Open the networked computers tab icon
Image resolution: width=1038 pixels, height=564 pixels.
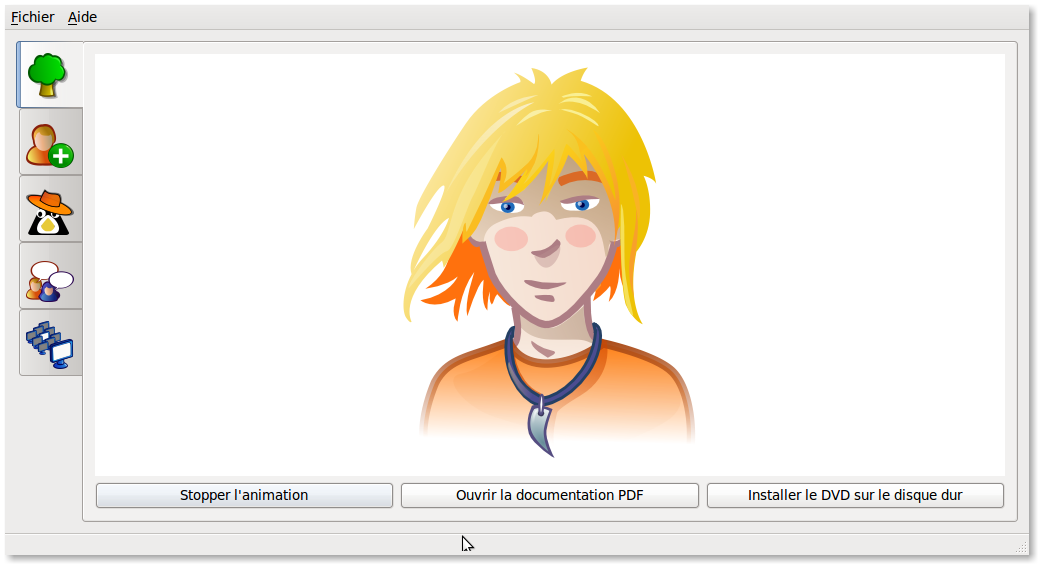(x=50, y=343)
